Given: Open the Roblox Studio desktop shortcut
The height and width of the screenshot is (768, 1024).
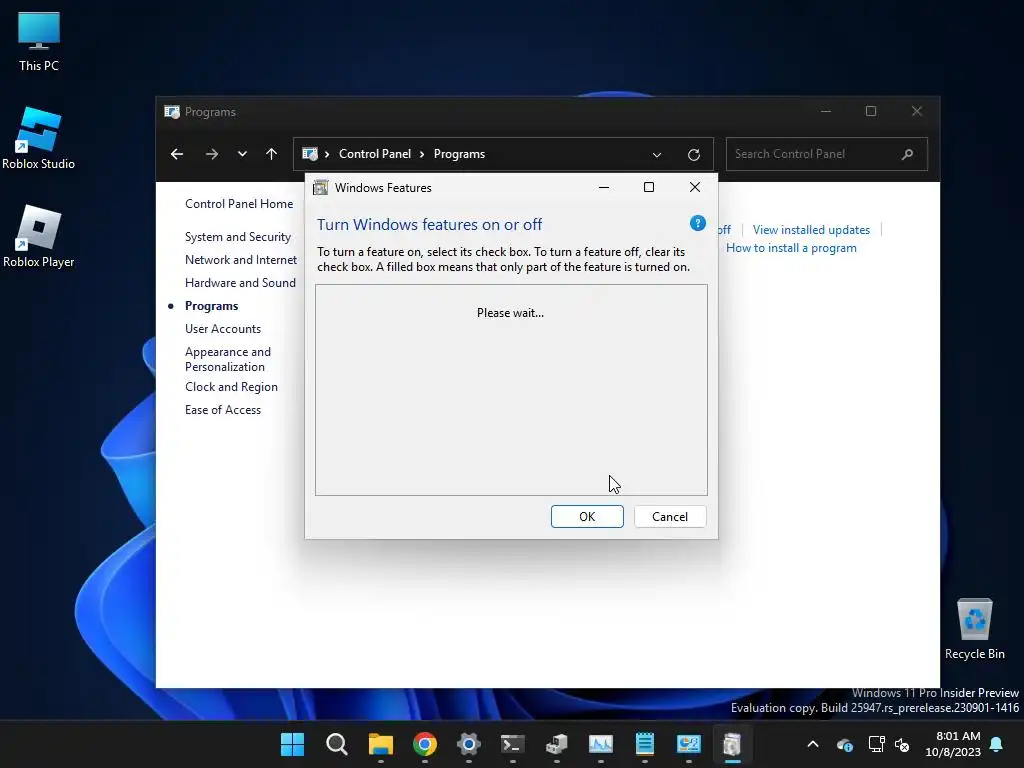Looking at the screenshot, I should [x=39, y=138].
